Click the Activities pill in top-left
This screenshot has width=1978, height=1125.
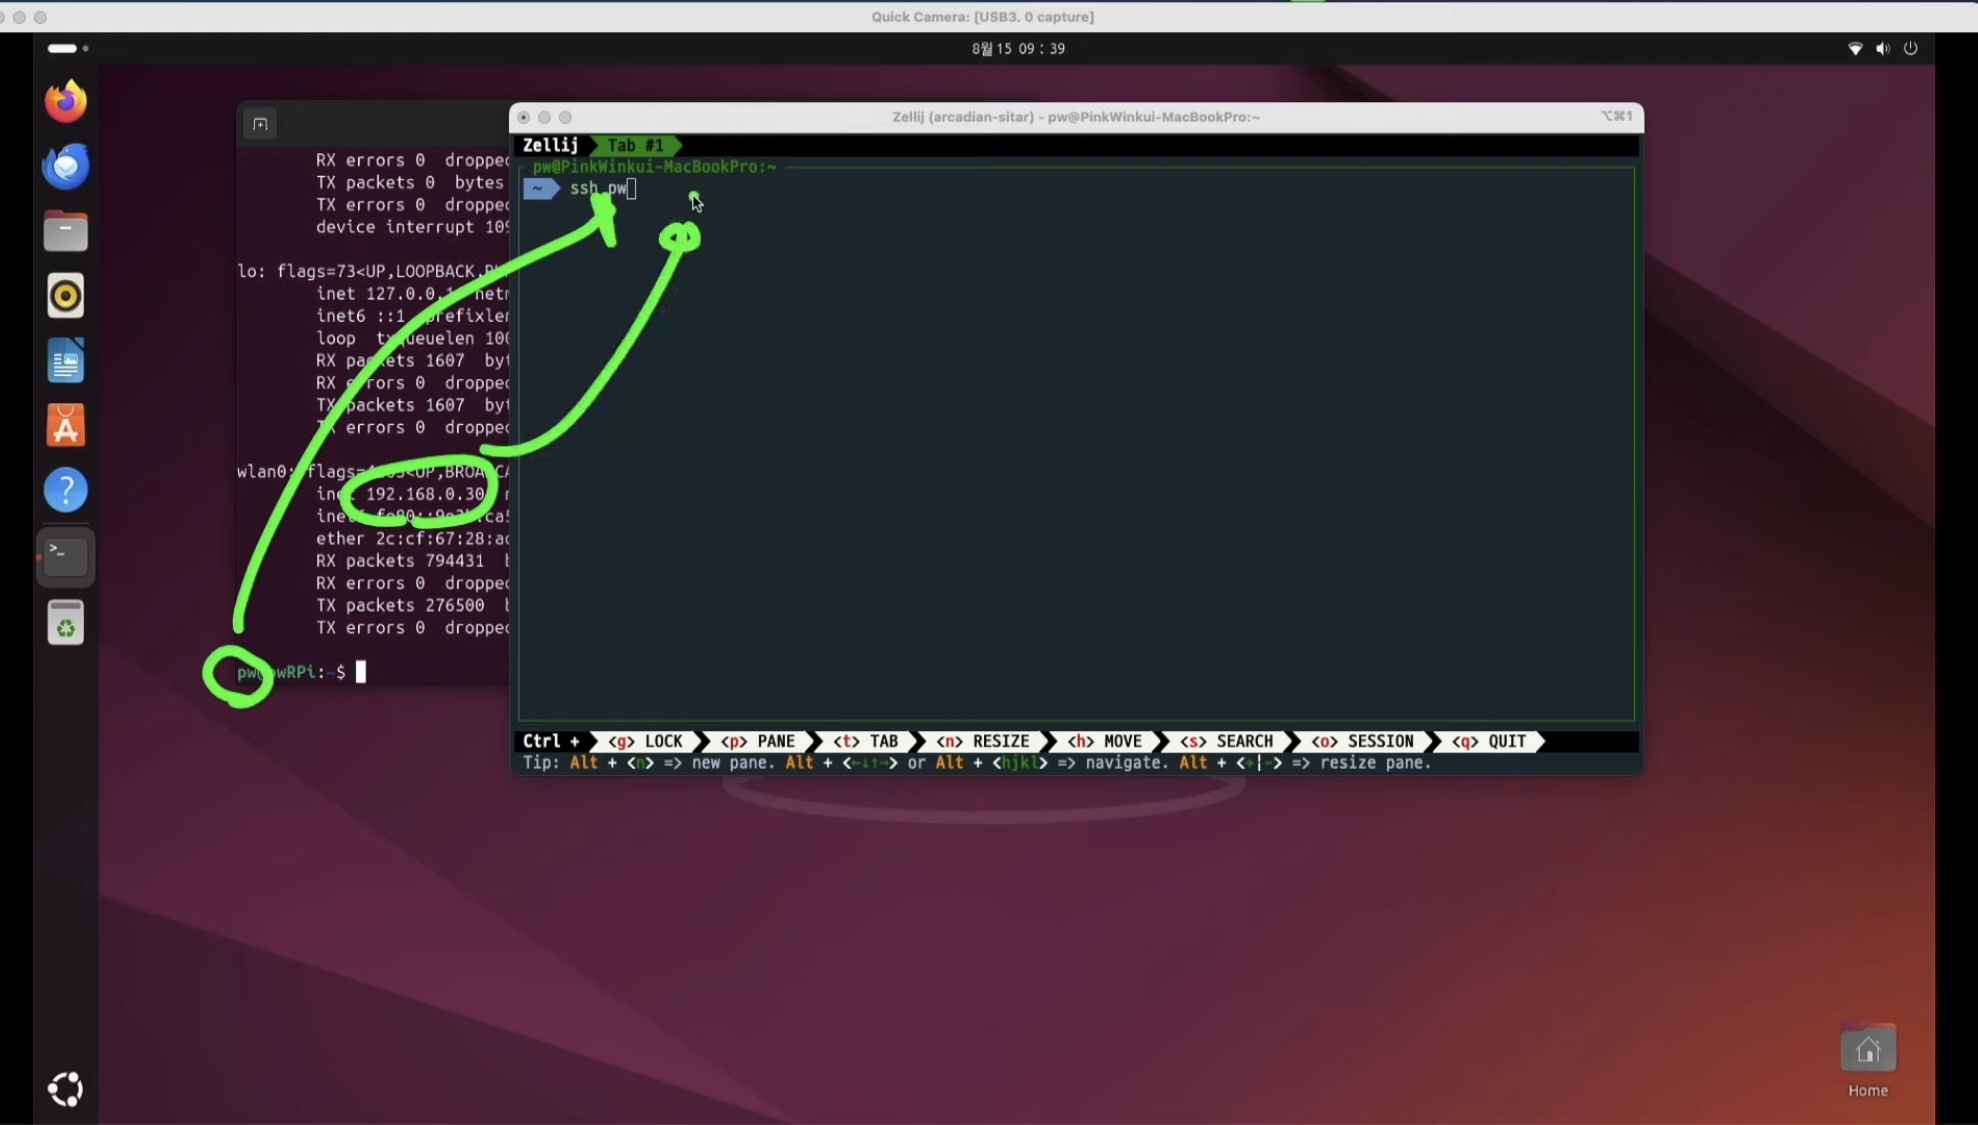pyautogui.click(x=66, y=48)
